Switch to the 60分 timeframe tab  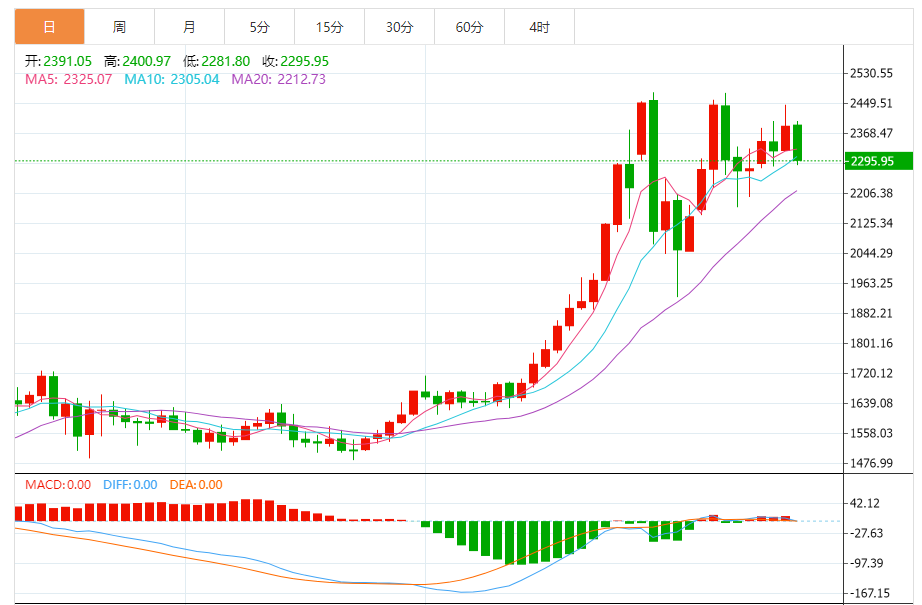pyautogui.click(x=469, y=27)
